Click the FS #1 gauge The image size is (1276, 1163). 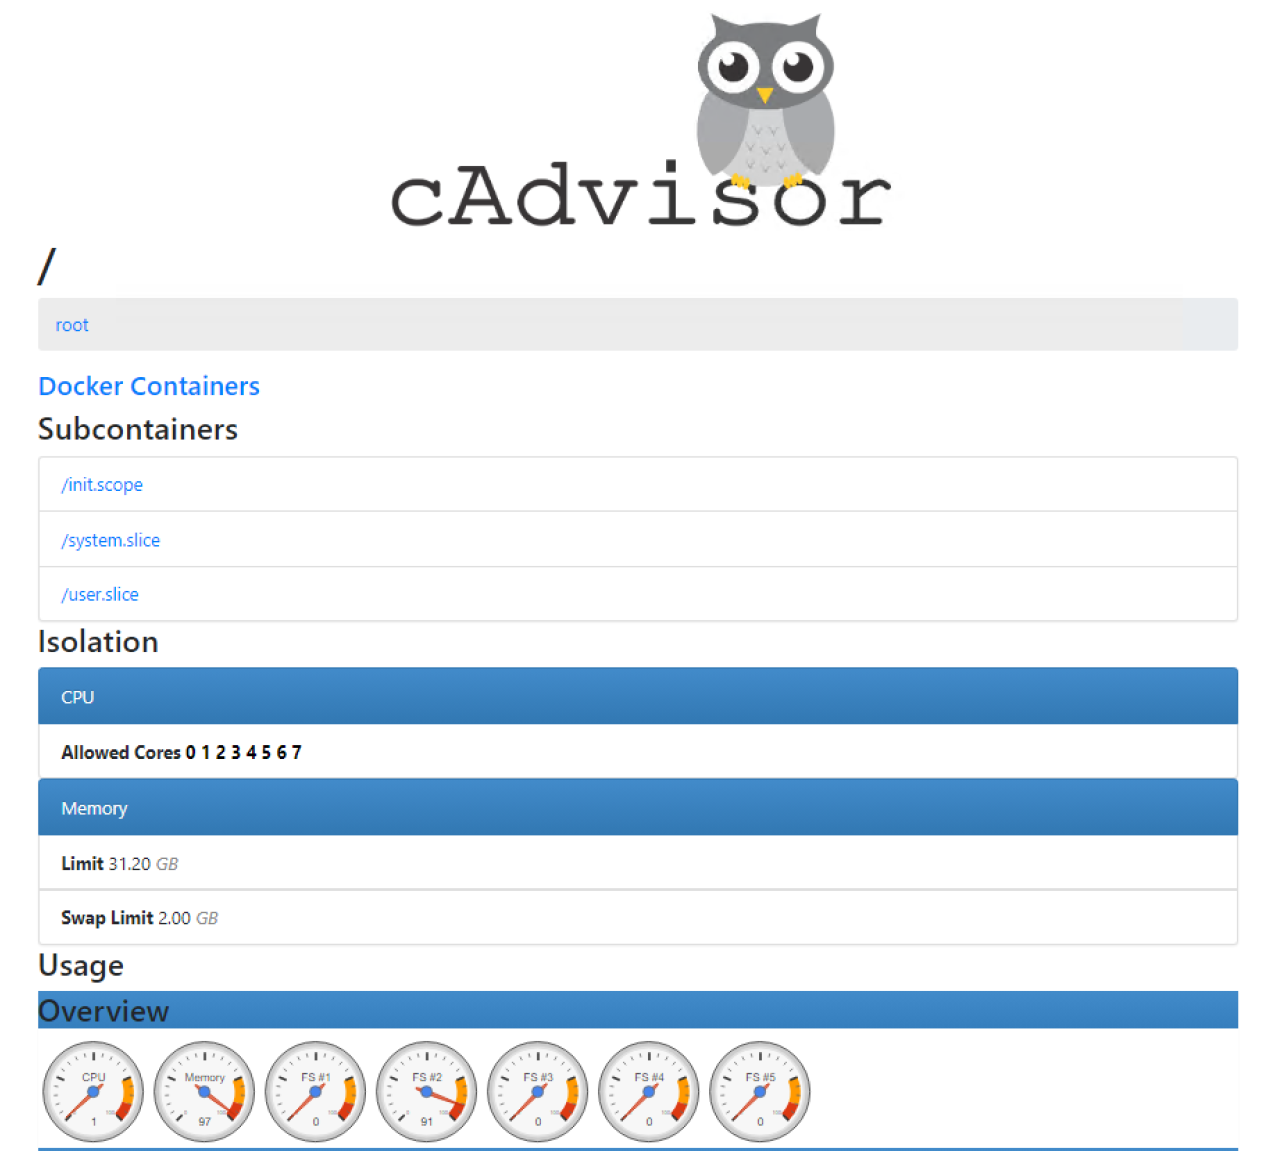coord(315,1092)
